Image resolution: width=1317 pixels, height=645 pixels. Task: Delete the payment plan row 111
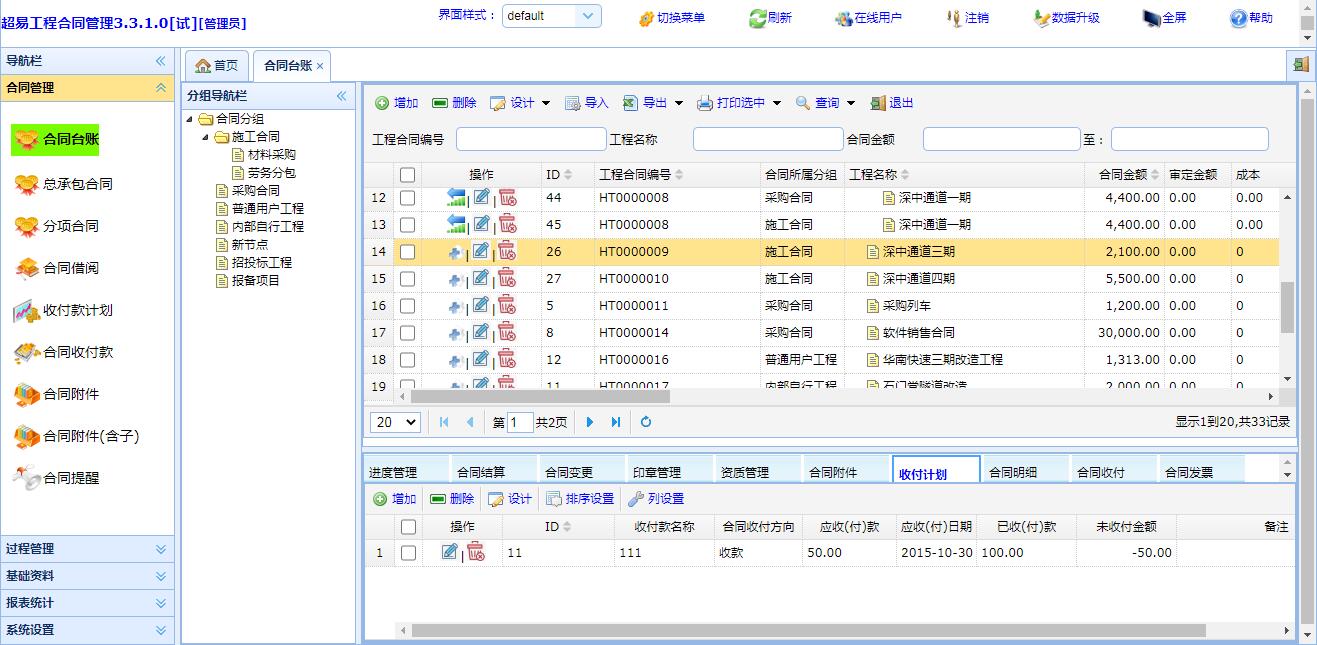(476, 552)
